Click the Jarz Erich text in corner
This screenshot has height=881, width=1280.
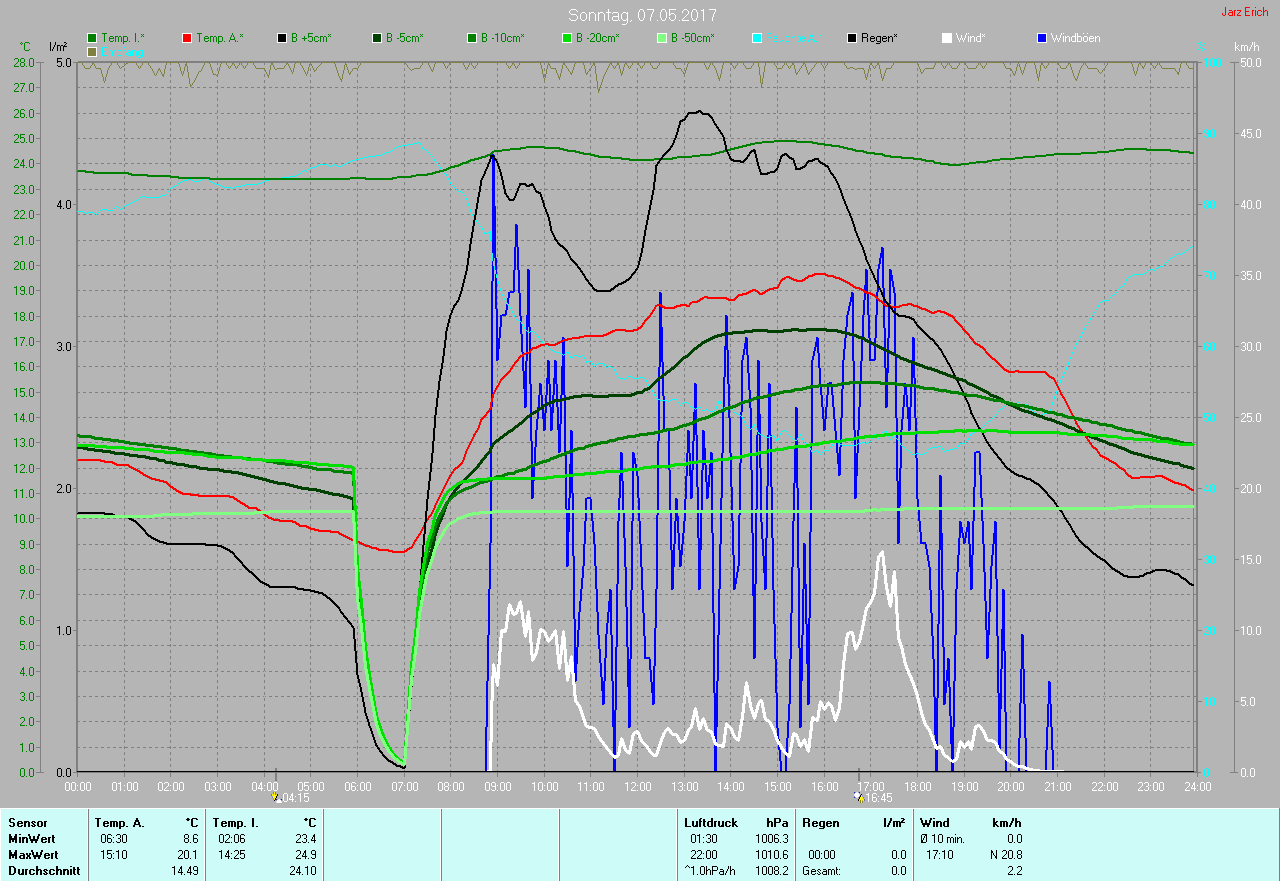pos(1244,12)
